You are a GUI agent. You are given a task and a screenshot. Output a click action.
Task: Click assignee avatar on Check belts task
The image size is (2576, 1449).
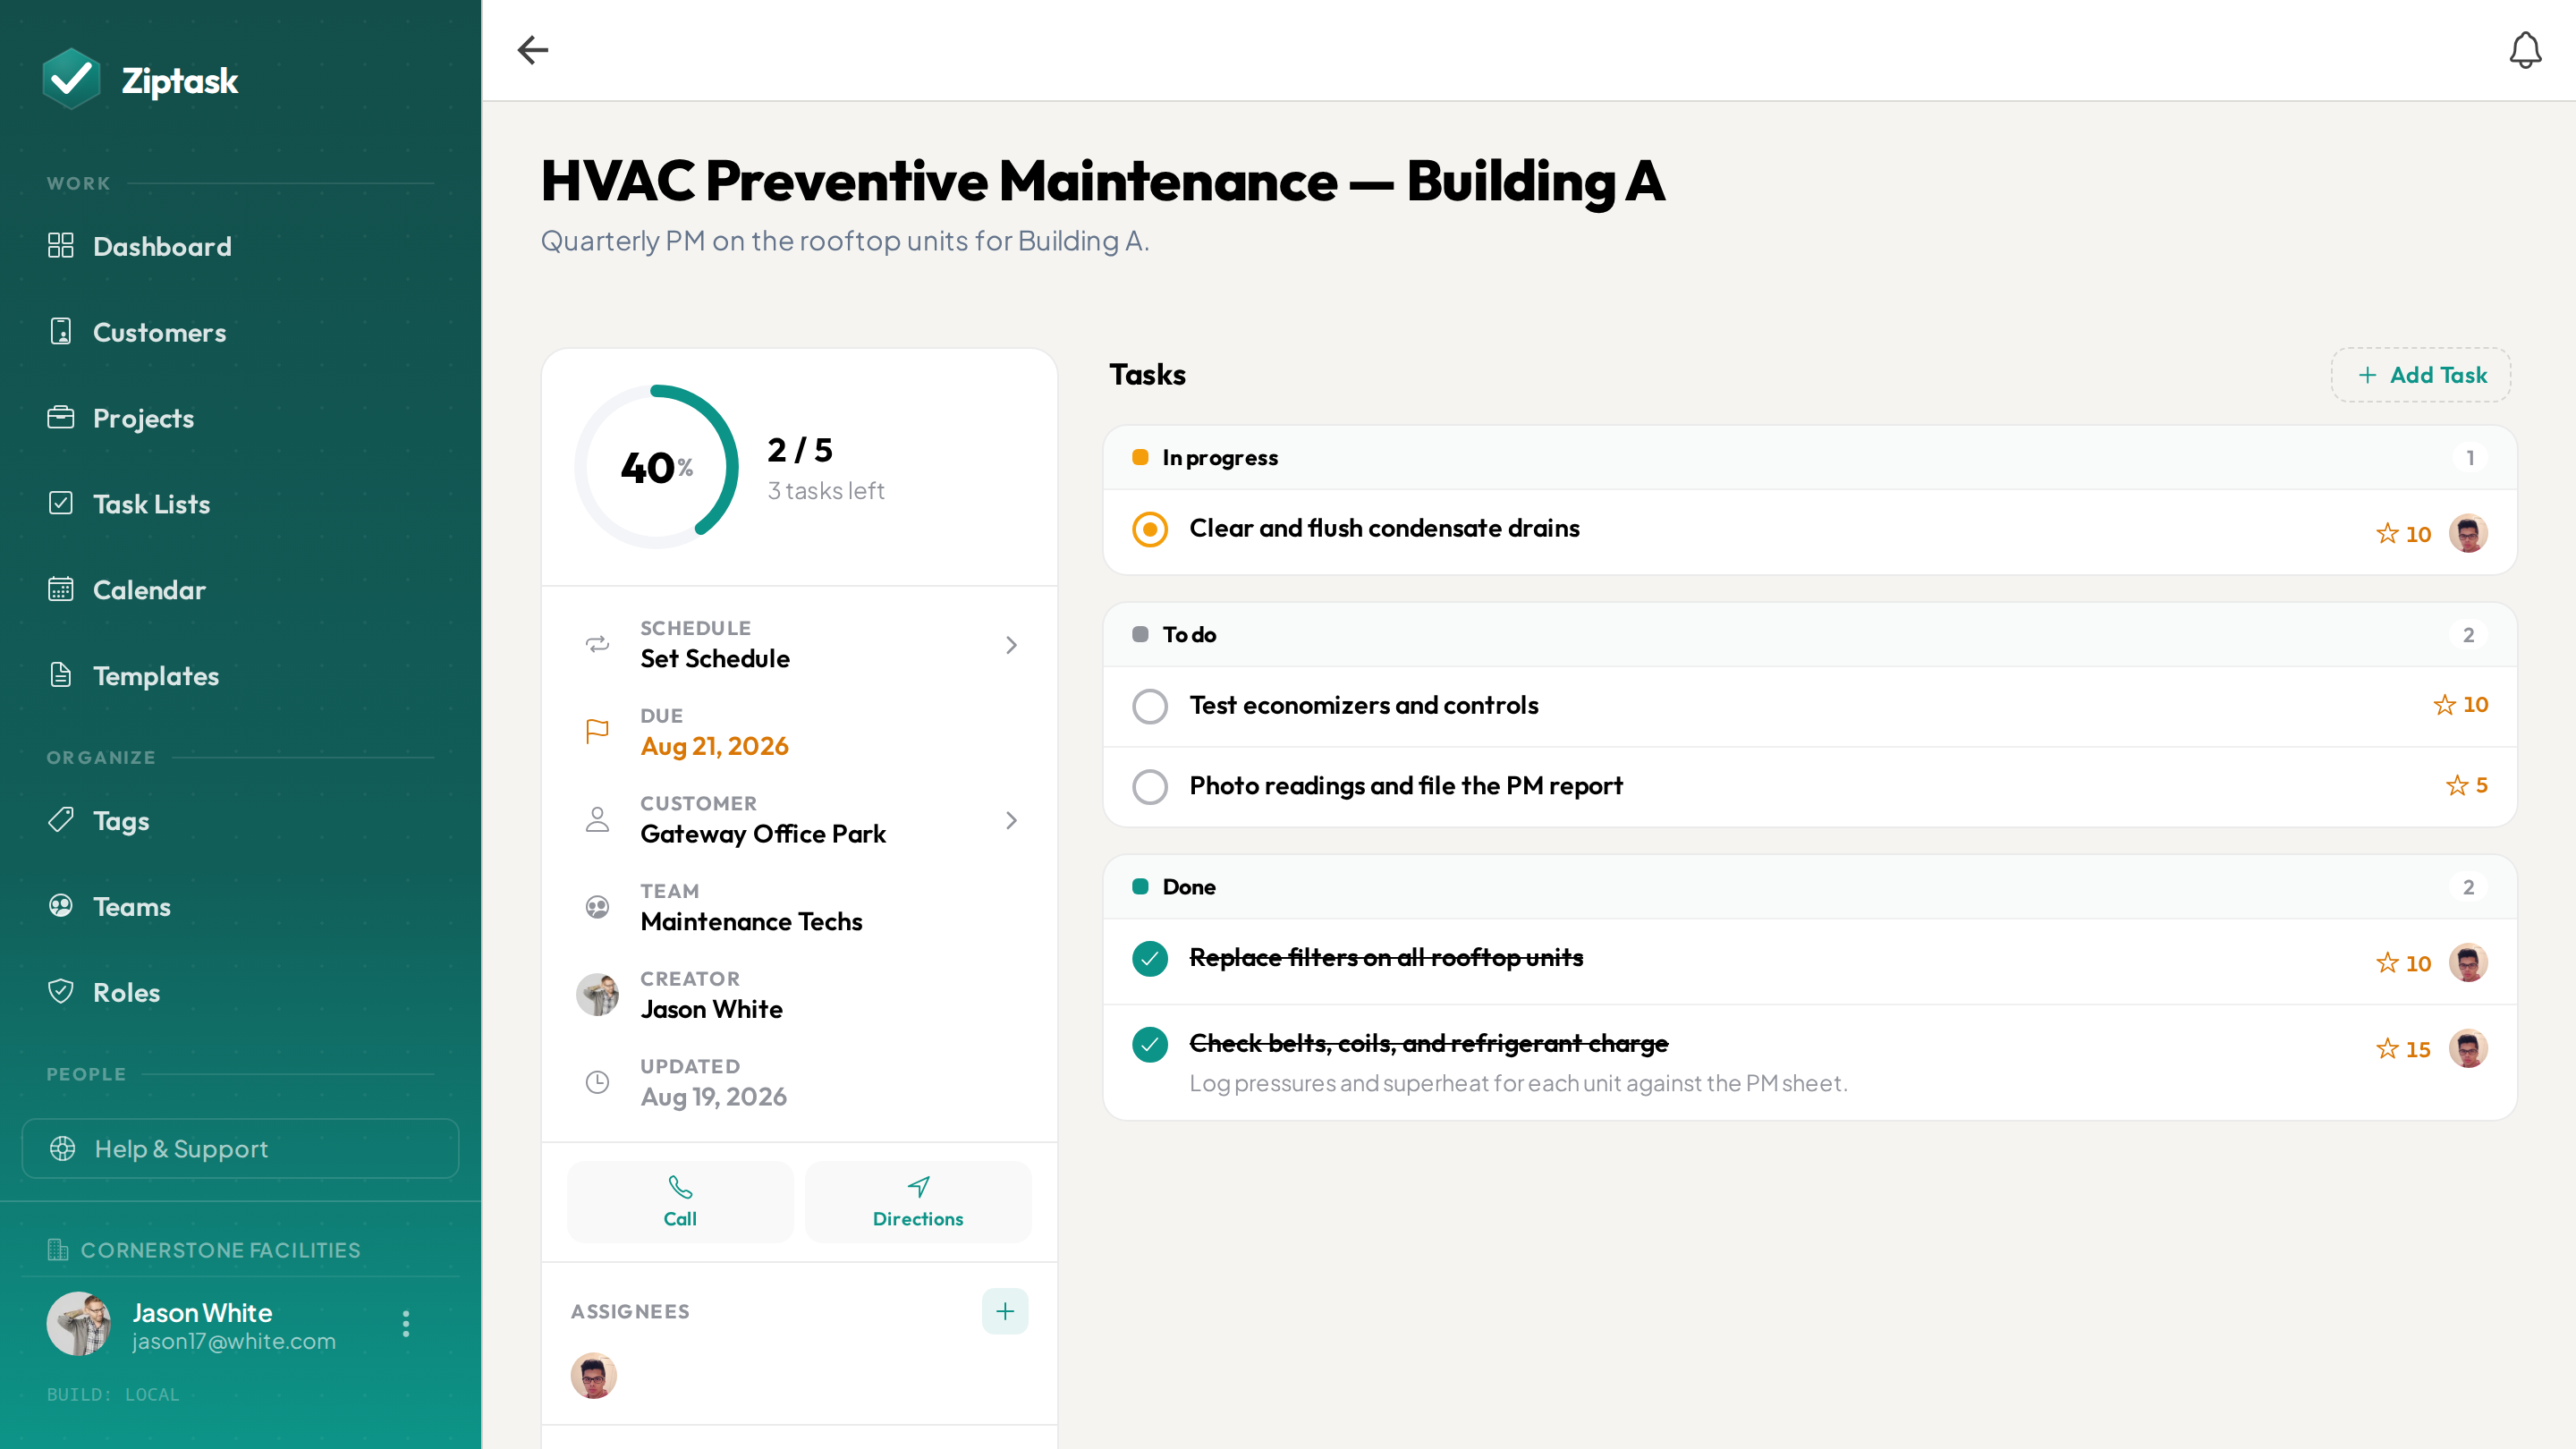[x=2468, y=1048]
